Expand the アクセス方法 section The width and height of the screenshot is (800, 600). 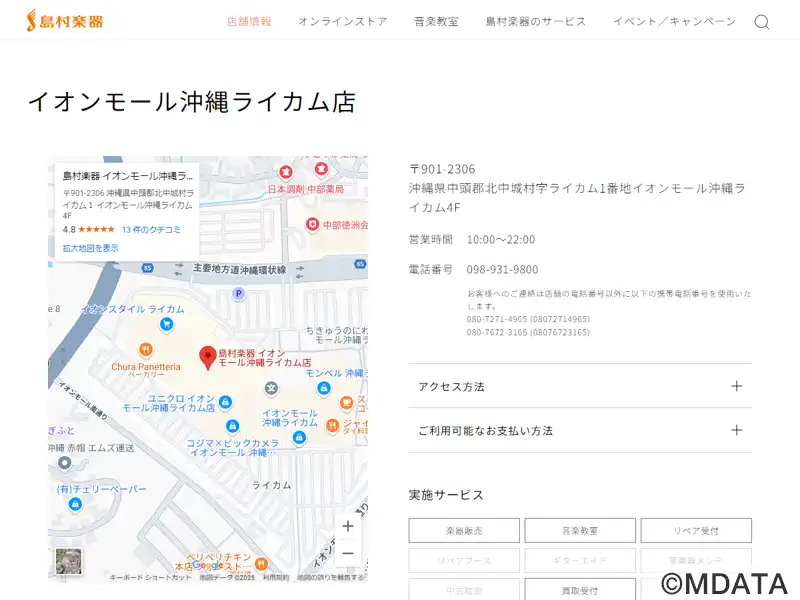point(580,386)
